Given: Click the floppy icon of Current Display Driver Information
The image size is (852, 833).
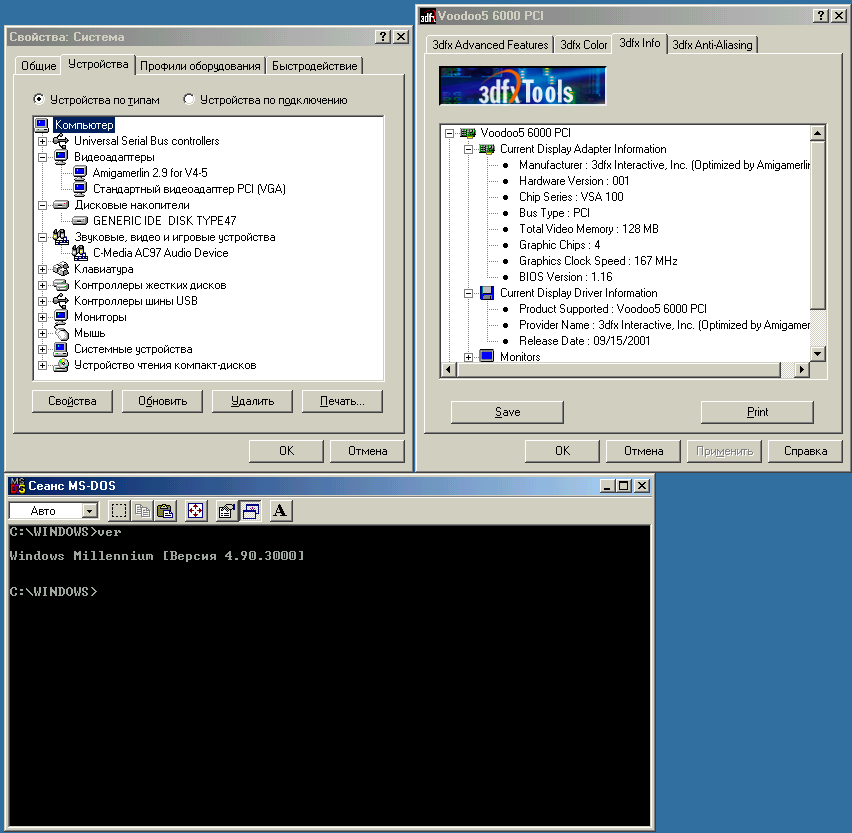Looking at the screenshot, I should [x=487, y=293].
